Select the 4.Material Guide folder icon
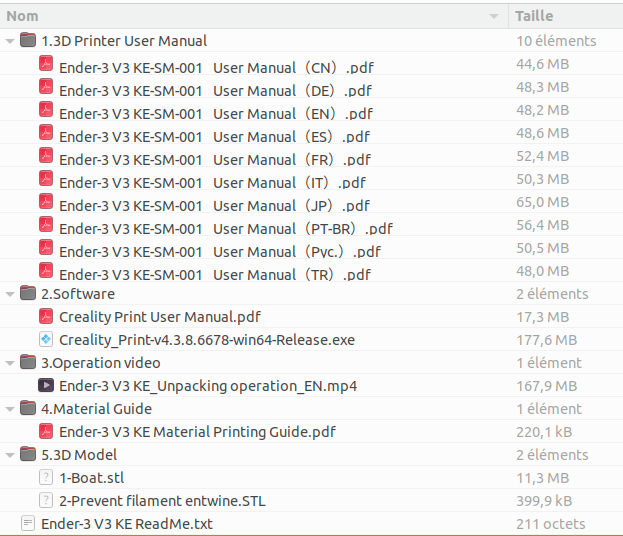Image resolution: width=623 pixels, height=536 pixels. (28, 407)
